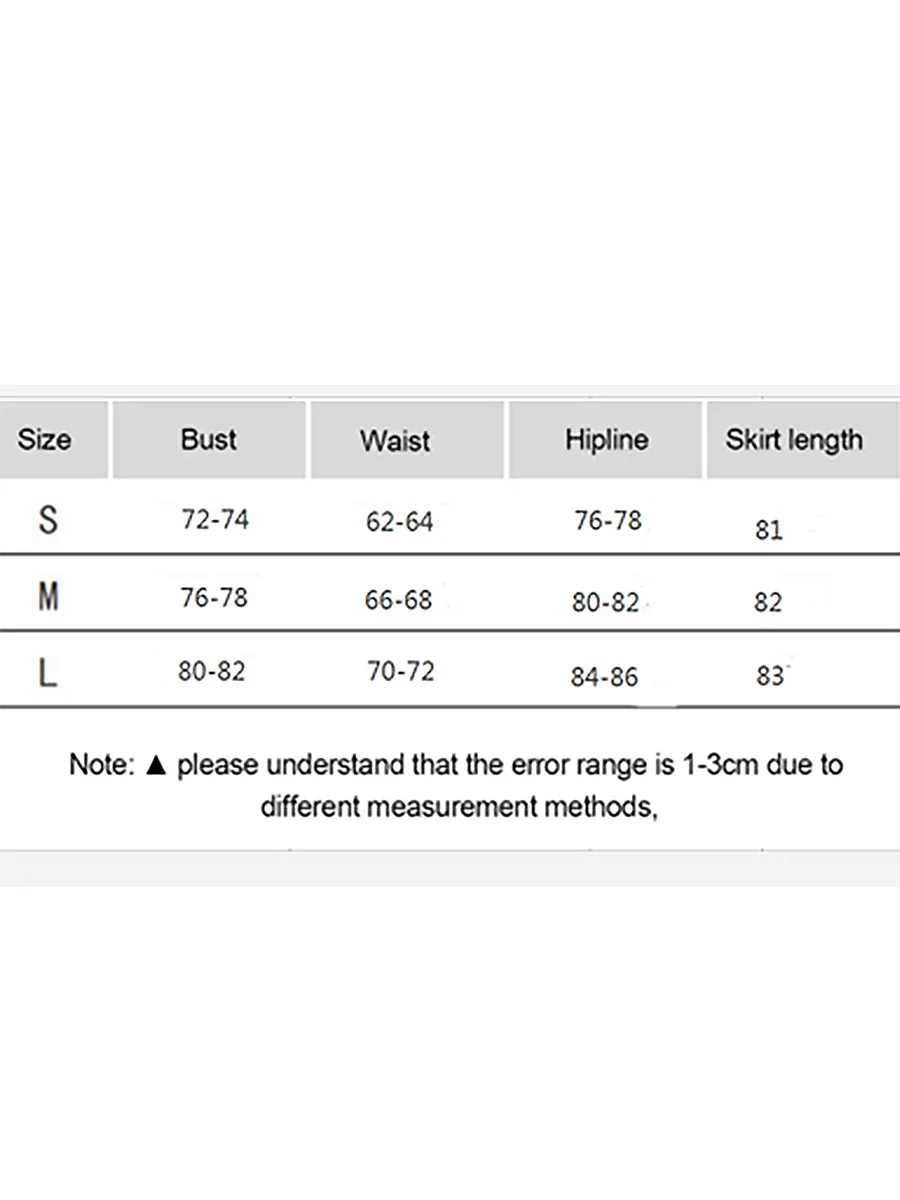Screen dimensions: 900x1200
Task: Click the Waist column header
Action: (395, 441)
